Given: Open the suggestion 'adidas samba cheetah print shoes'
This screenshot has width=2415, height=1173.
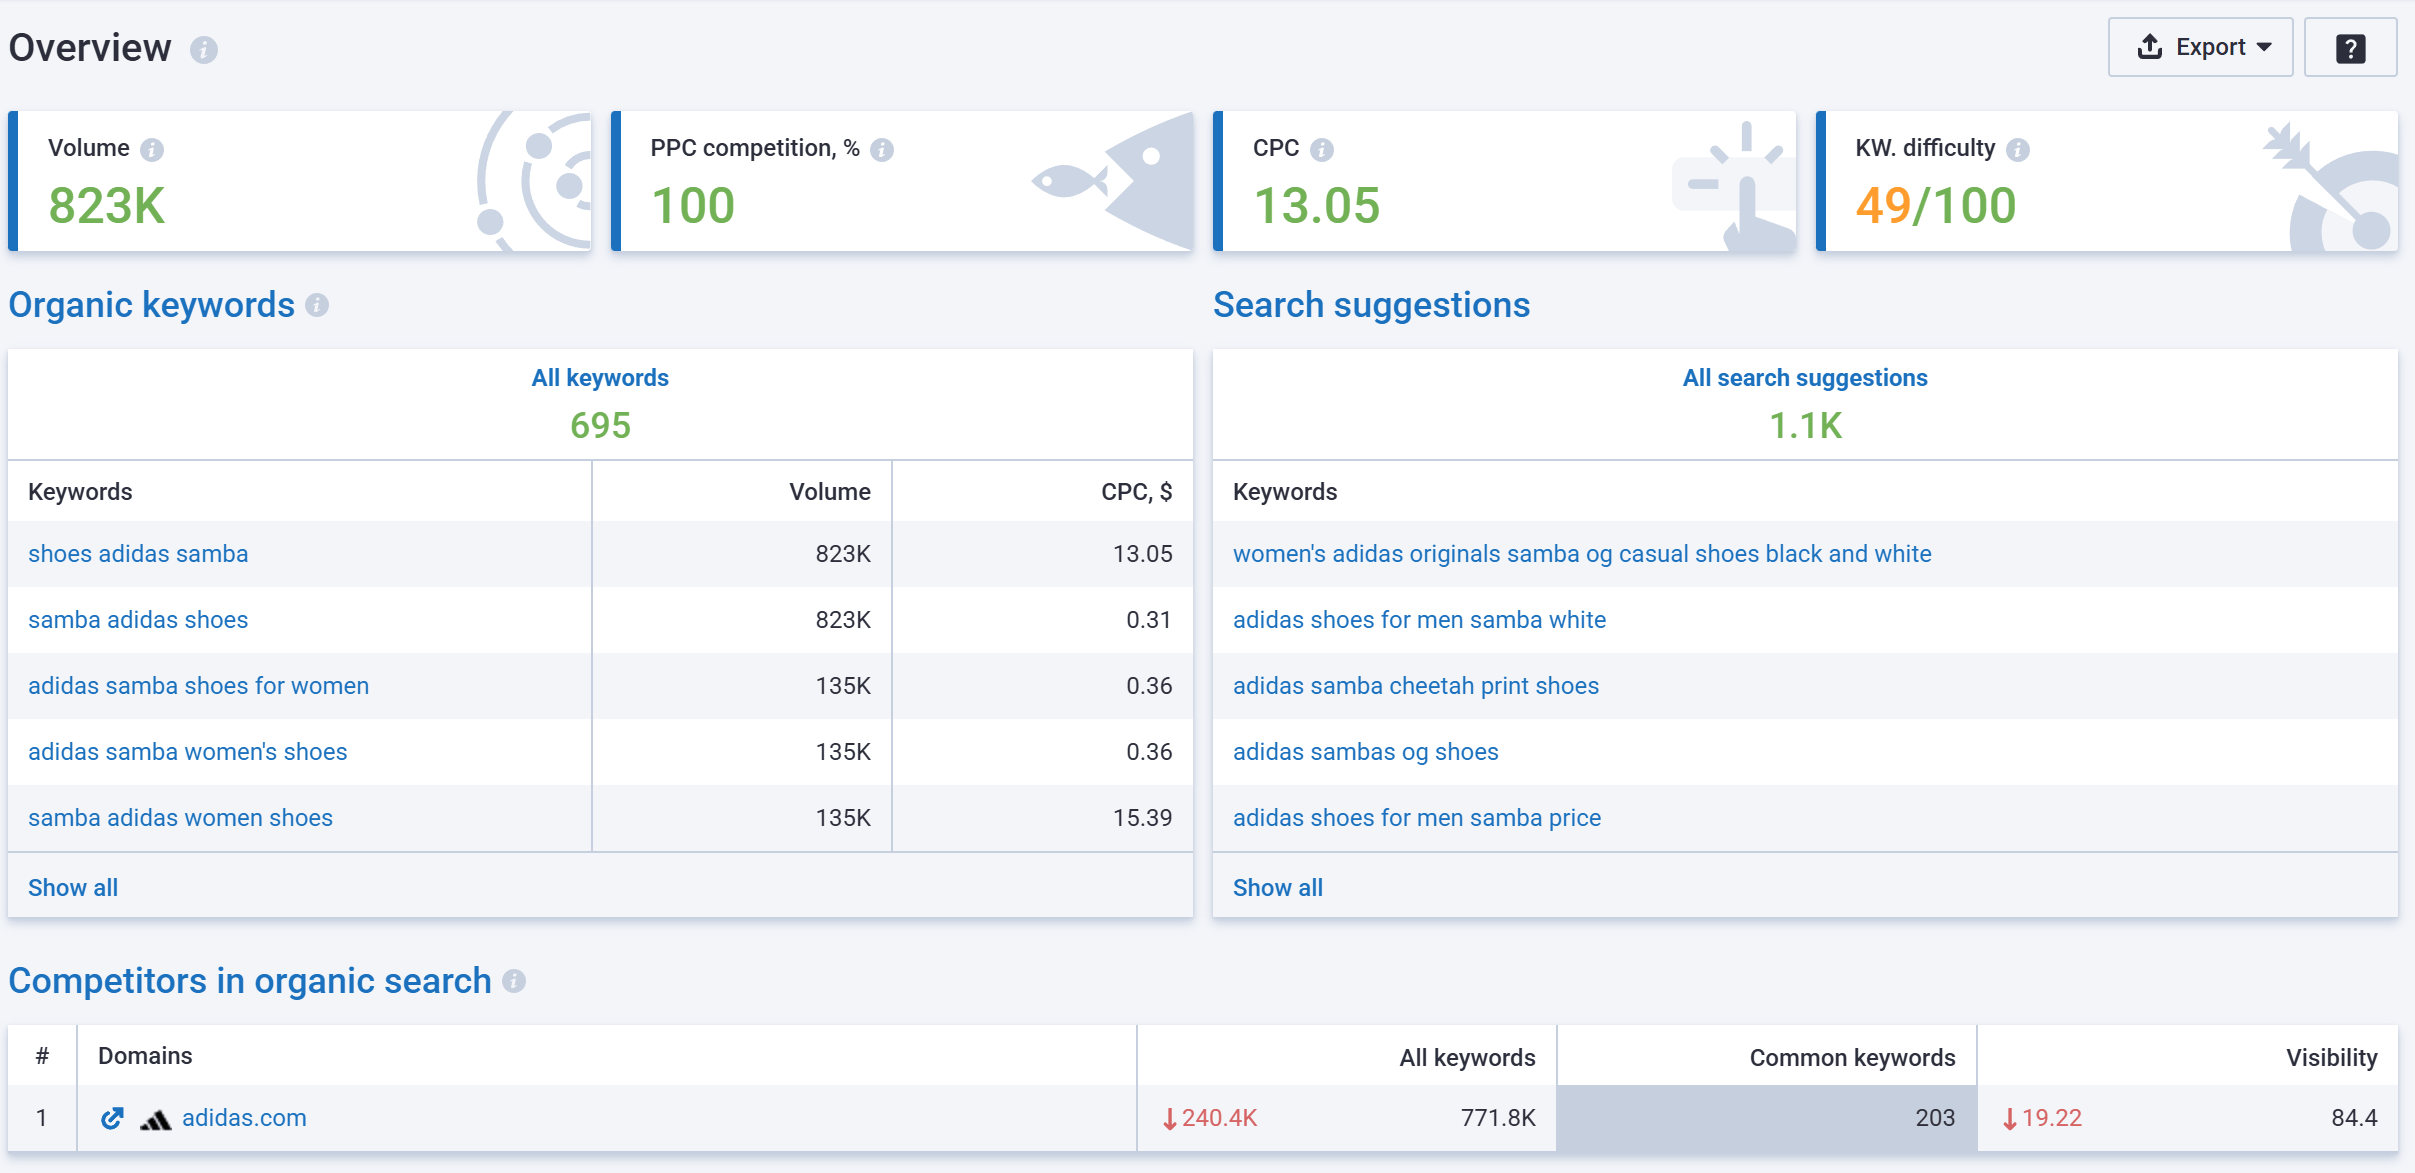Looking at the screenshot, I should pyautogui.click(x=1415, y=685).
